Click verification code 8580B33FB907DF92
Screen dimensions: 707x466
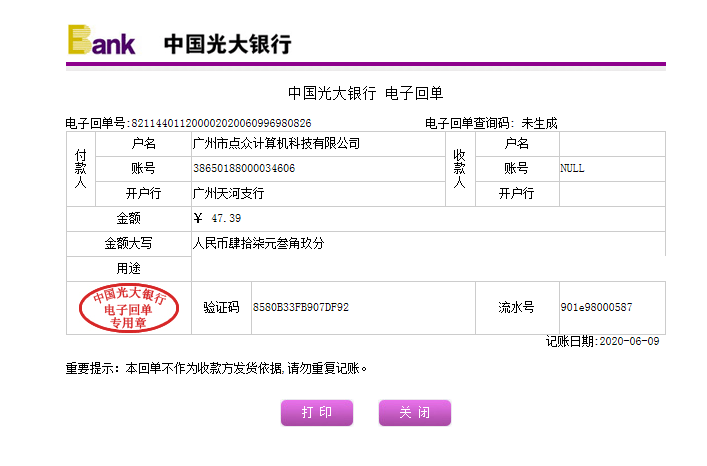[x=300, y=307]
